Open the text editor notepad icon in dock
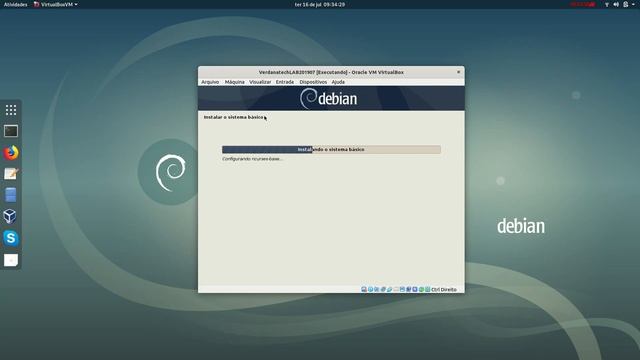 pyautogui.click(x=11, y=174)
